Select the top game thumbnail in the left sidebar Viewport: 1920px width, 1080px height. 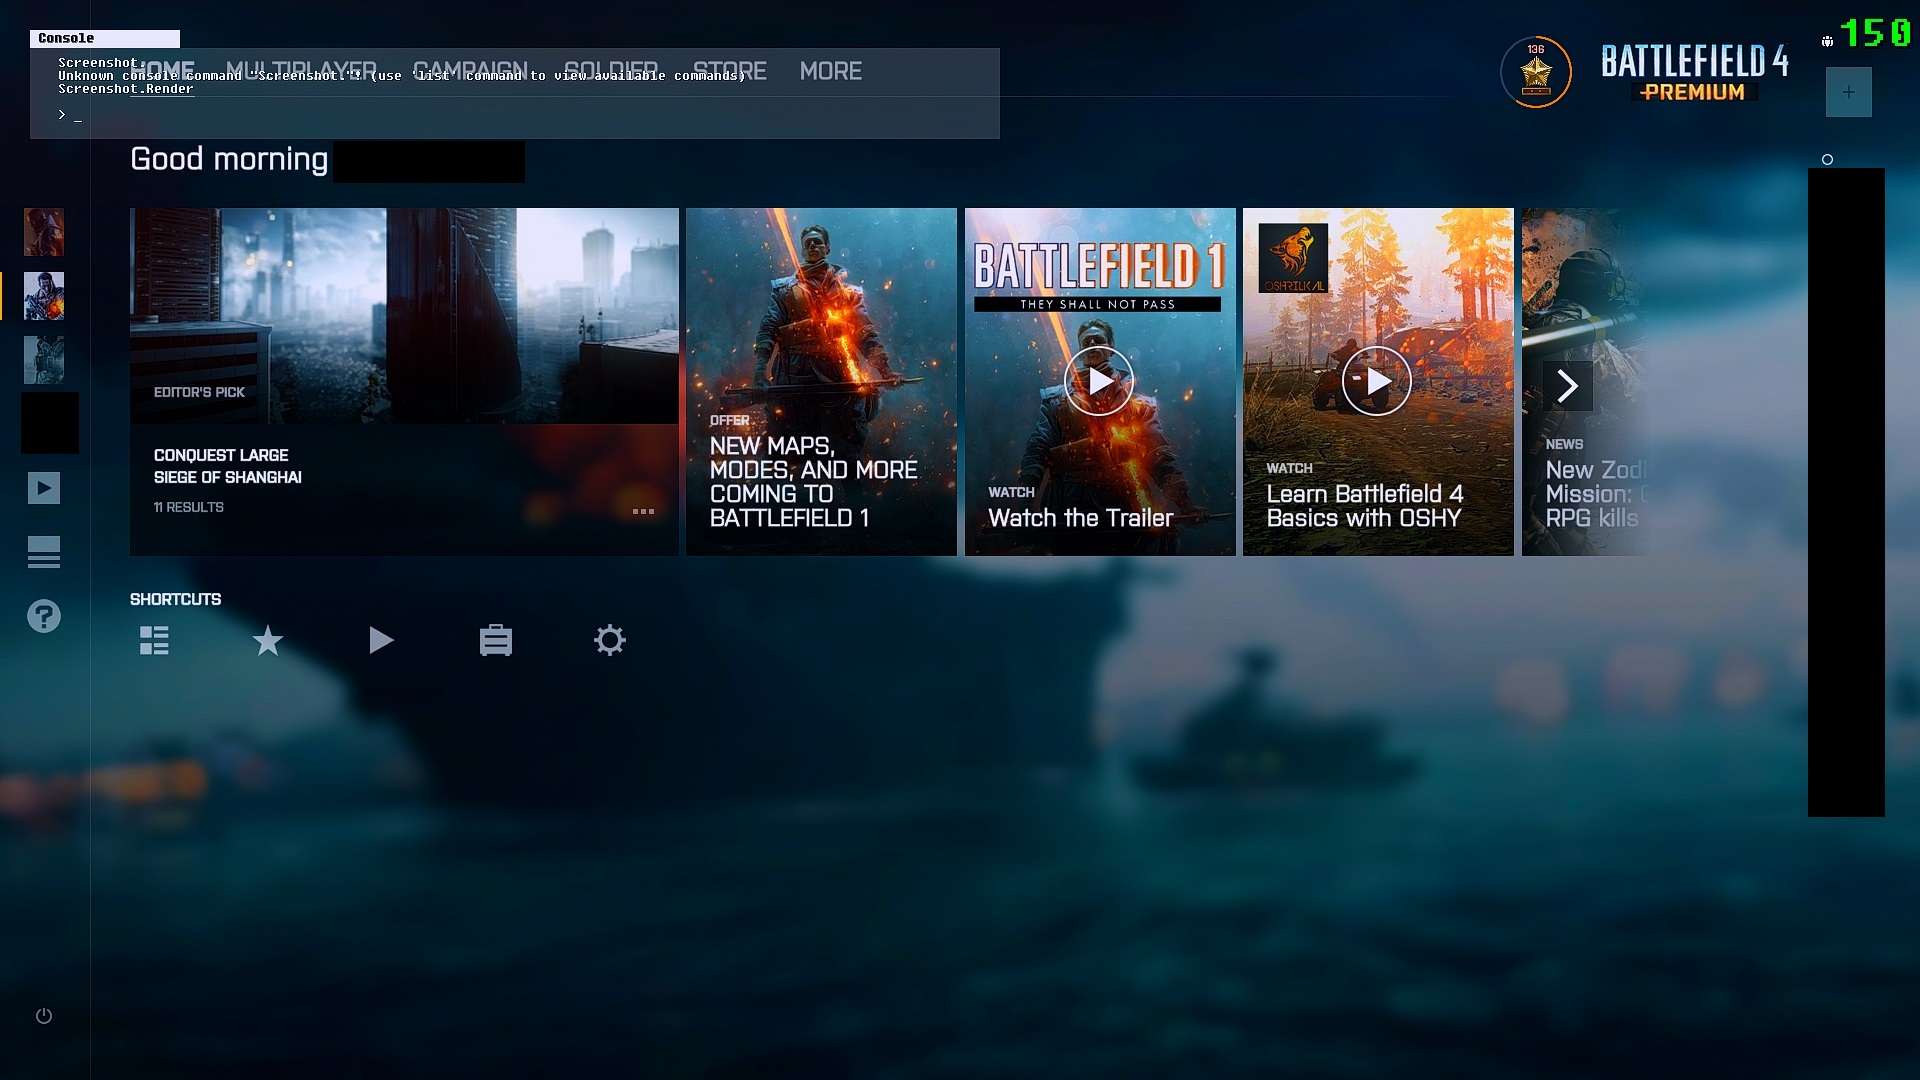(44, 232)
